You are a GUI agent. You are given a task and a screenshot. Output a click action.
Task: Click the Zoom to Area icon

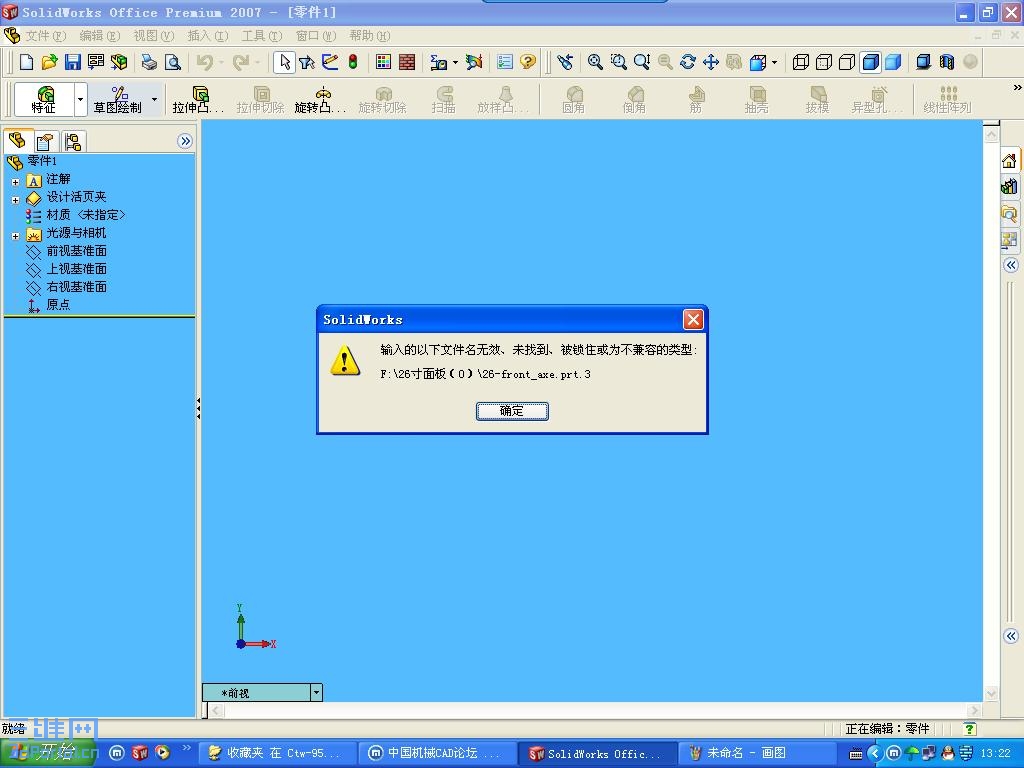click(618, 62)
